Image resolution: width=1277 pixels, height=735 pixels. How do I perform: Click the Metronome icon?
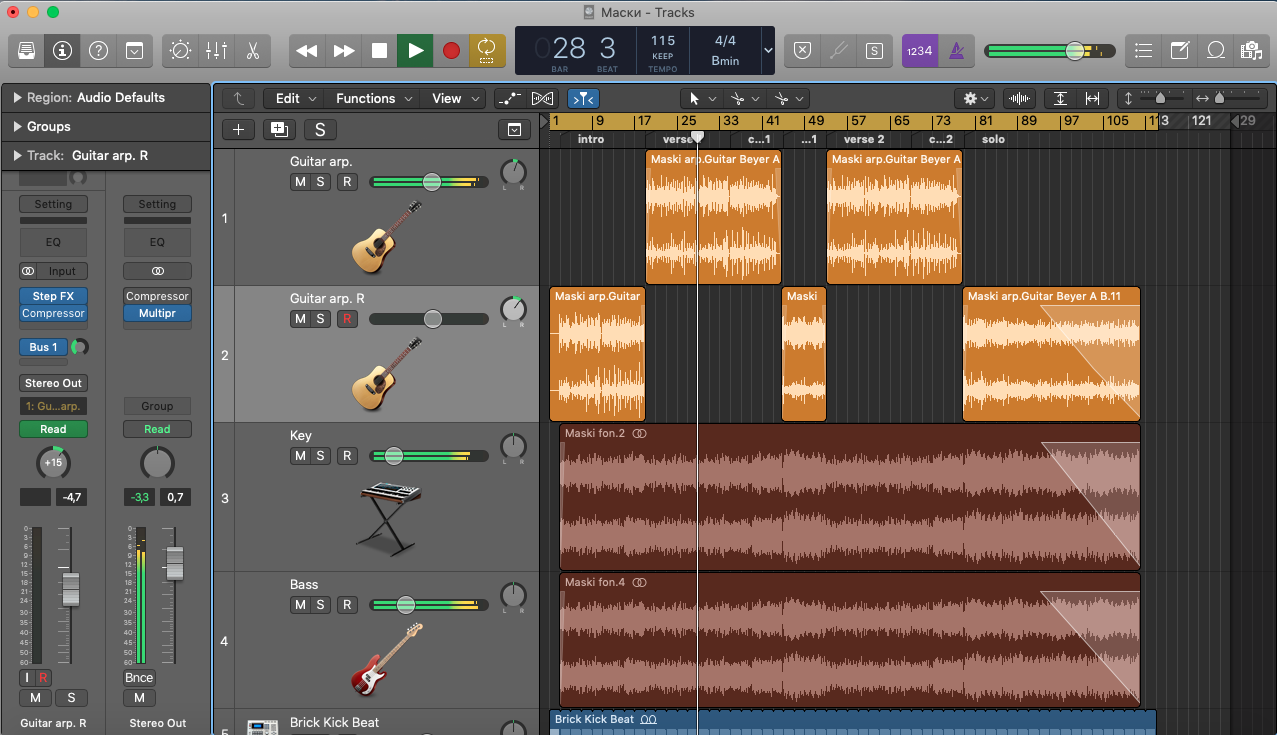tap(957, 50)
